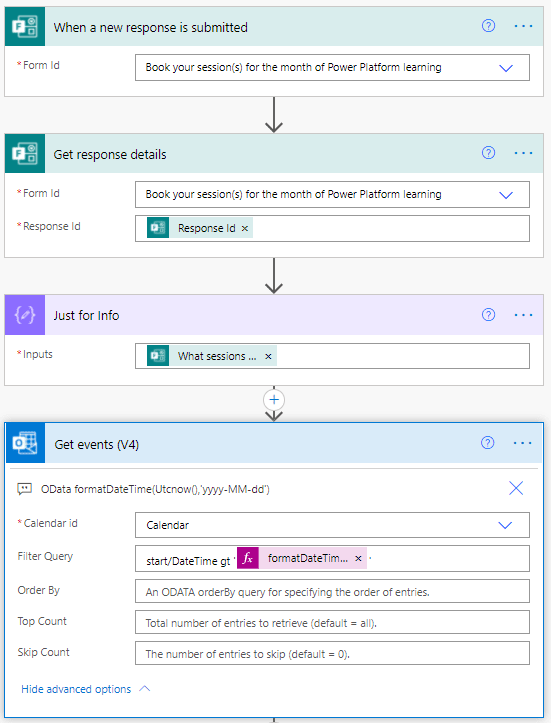Open the ellipsis menu of 'Just for Info'

pos(523,315)
